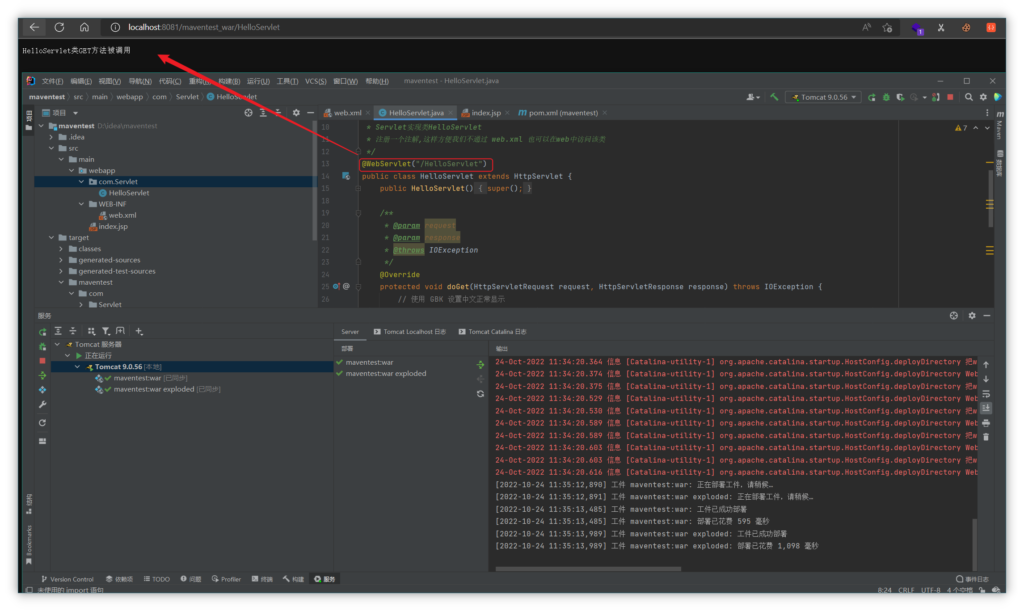Open the 帮助(H) menu
The image size is (1024, 611).
click(377, 81)
